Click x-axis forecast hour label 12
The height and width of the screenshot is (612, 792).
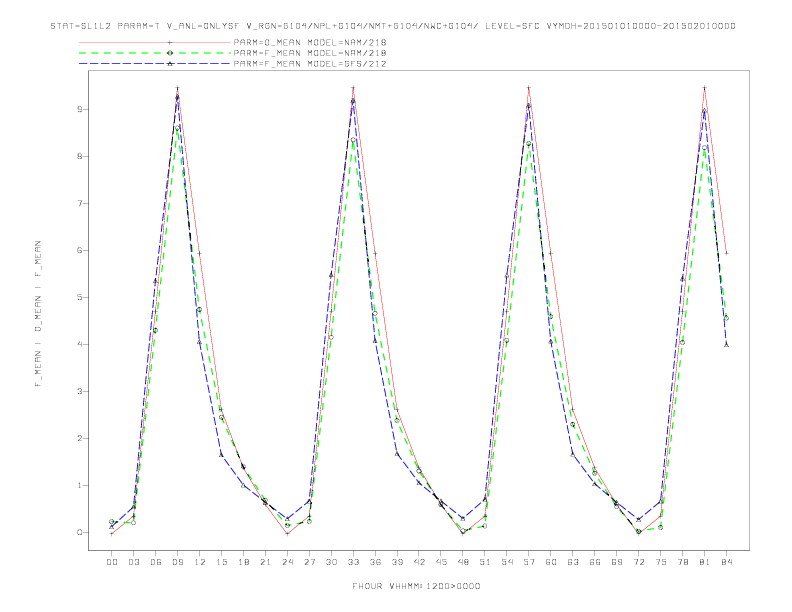(x=200, y=562)
